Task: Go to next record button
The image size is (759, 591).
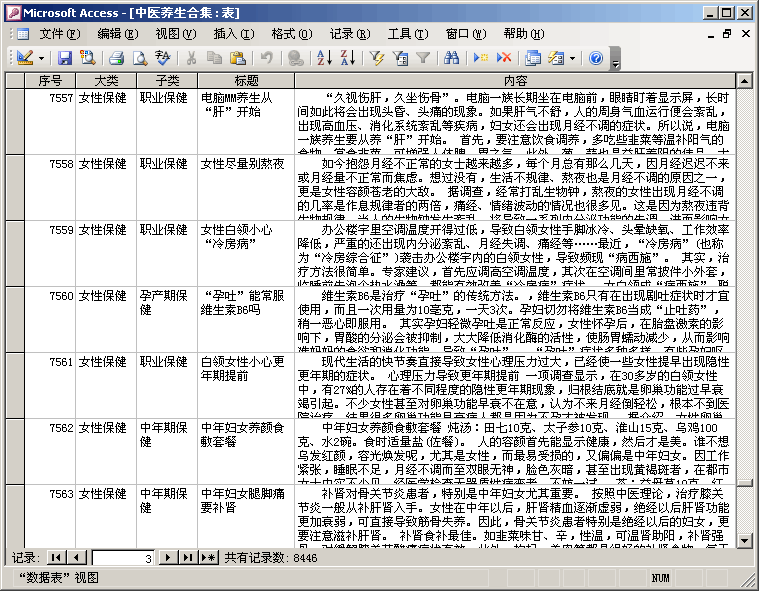Action: point(167,558)
